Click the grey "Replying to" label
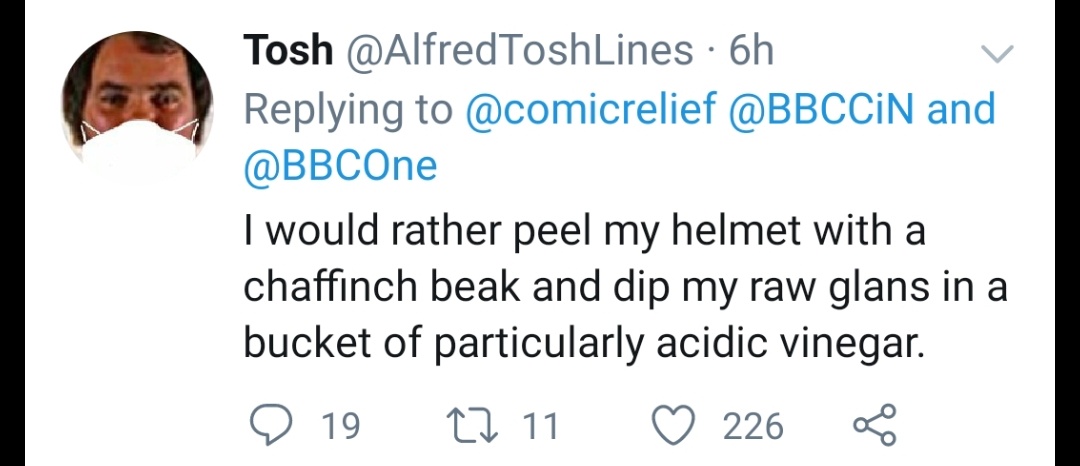1080x466 pixels. (349, 109)
